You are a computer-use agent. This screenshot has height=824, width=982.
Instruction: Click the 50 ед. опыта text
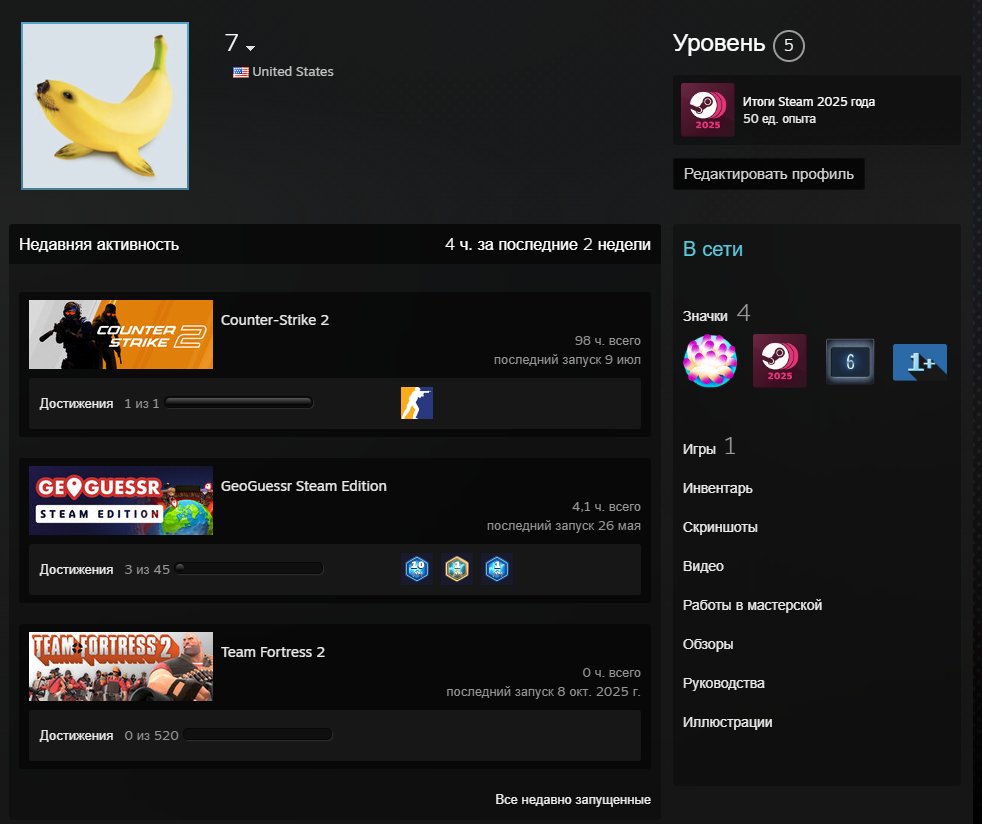[x=779, y=118]
